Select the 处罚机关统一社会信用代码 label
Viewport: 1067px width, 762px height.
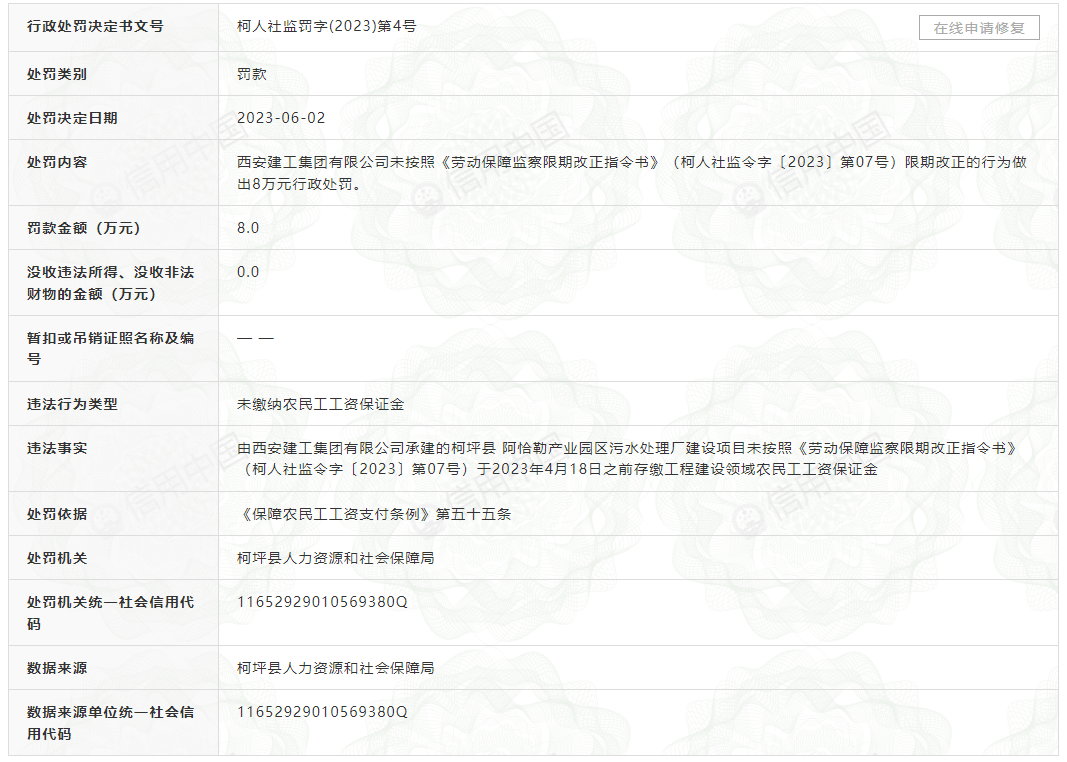pos(110,613)
